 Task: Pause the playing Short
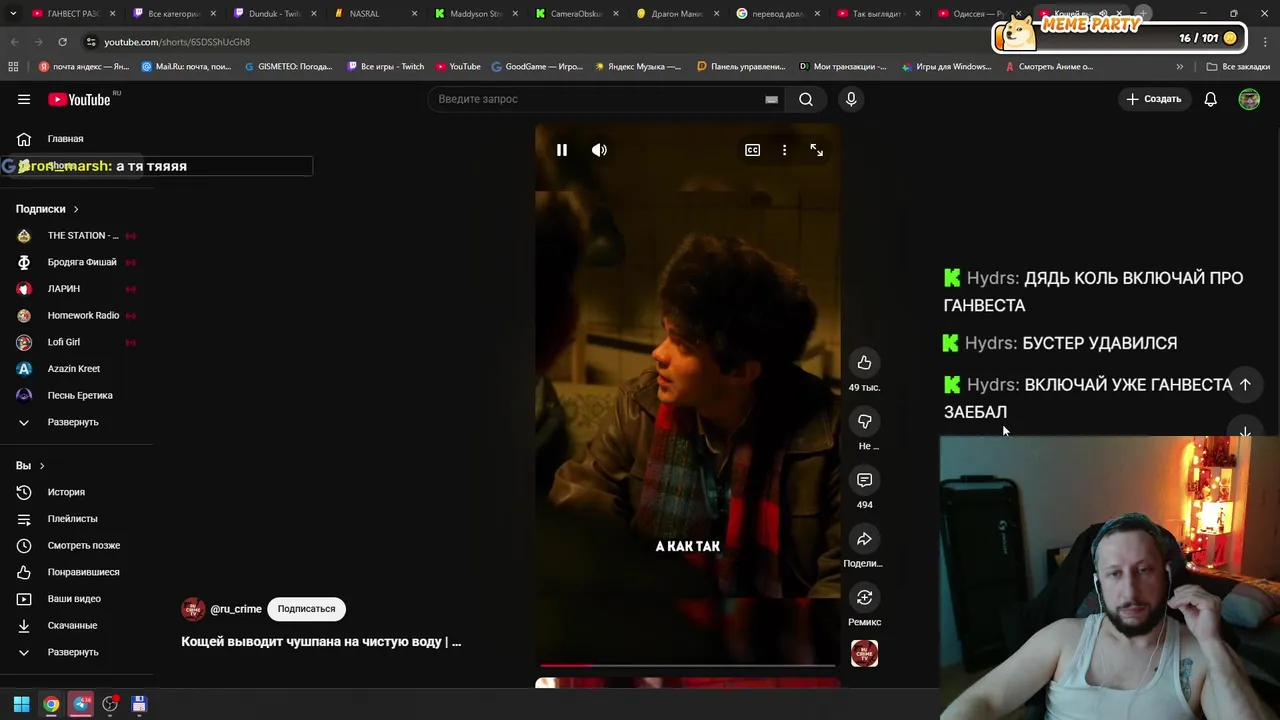point(562,150)
